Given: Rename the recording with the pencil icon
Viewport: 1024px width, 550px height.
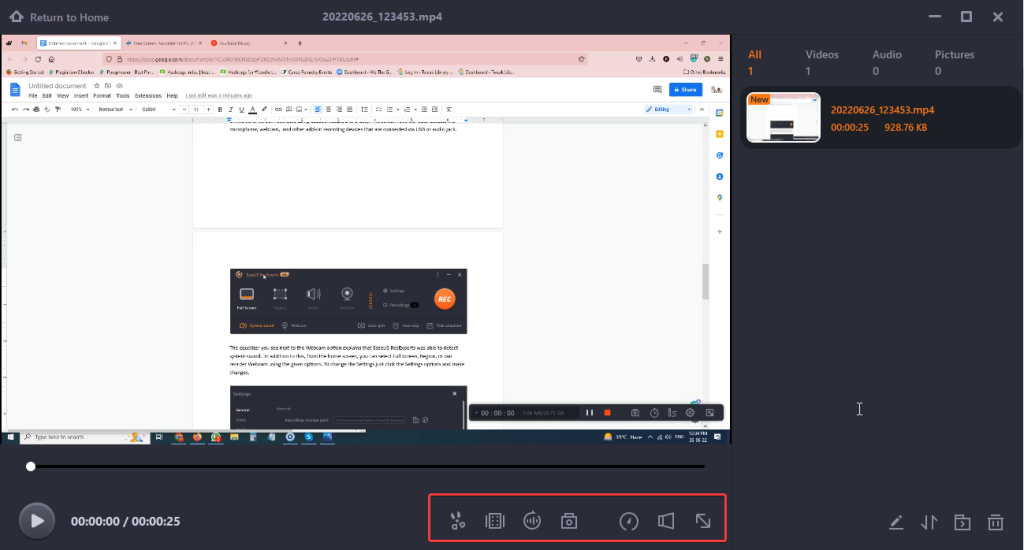Looking at the screenshot, I should click(897, 522).
